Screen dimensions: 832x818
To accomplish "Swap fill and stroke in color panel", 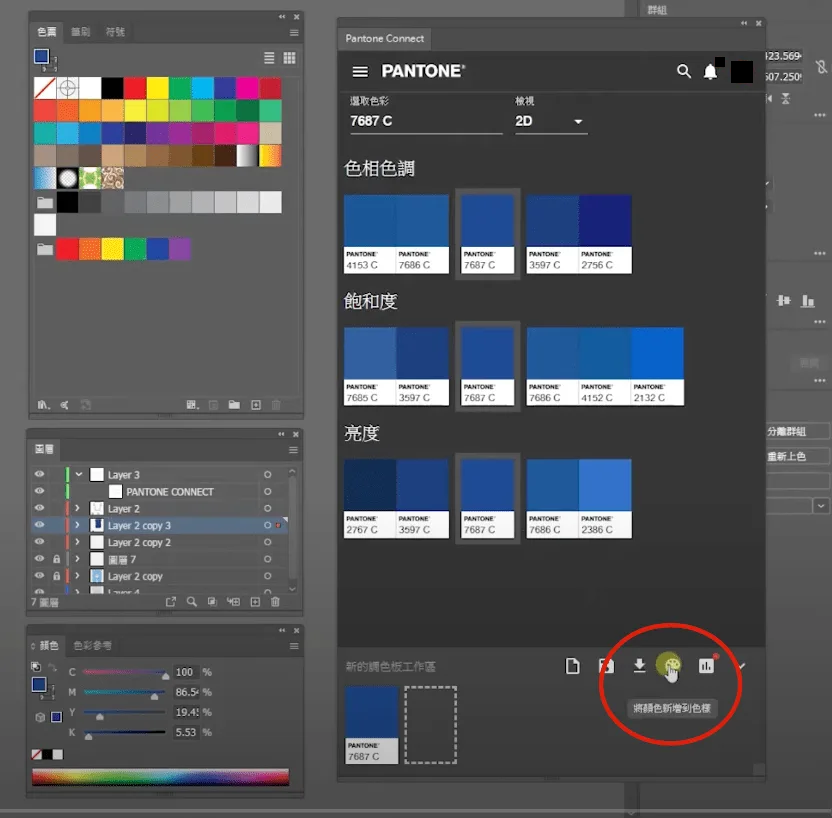I will coord(53,667).
